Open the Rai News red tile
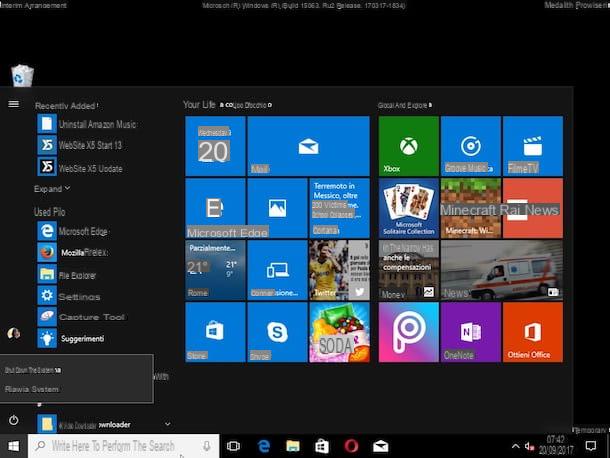 533,208
